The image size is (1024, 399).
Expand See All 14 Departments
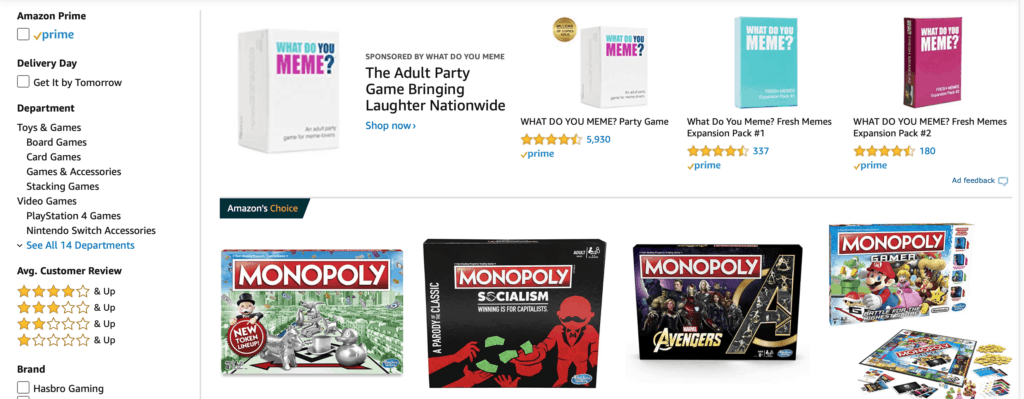pyautogui.click(x=76, y=246)
